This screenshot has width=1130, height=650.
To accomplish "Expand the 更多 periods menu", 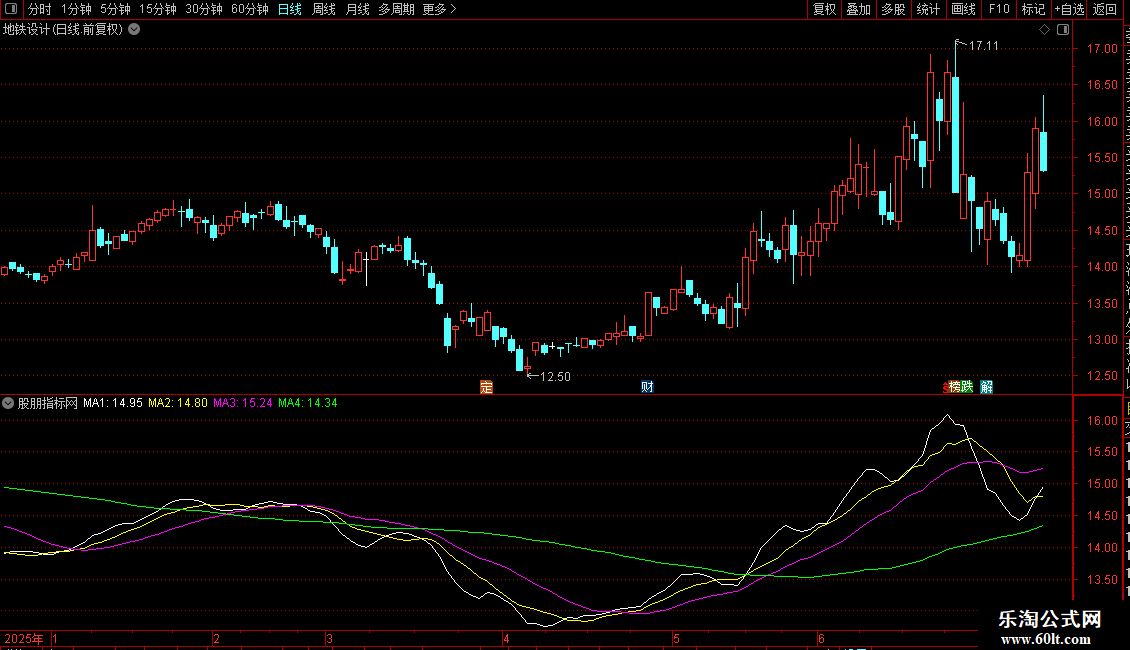I will pyautogui.click(x=440, y=9).
